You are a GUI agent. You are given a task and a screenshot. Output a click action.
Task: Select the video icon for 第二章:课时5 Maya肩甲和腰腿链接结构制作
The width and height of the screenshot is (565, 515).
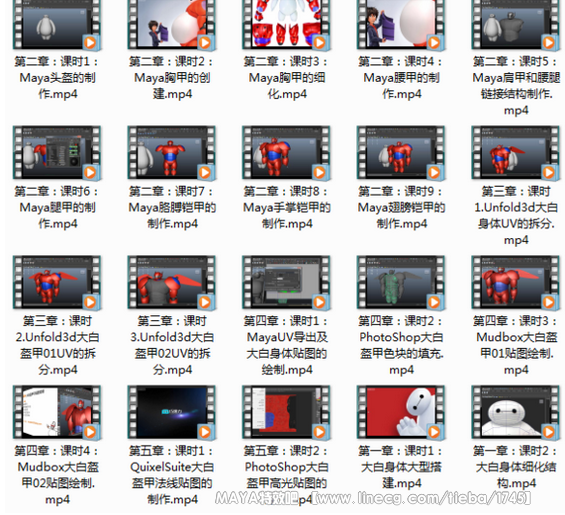click(x=516, y=25)
